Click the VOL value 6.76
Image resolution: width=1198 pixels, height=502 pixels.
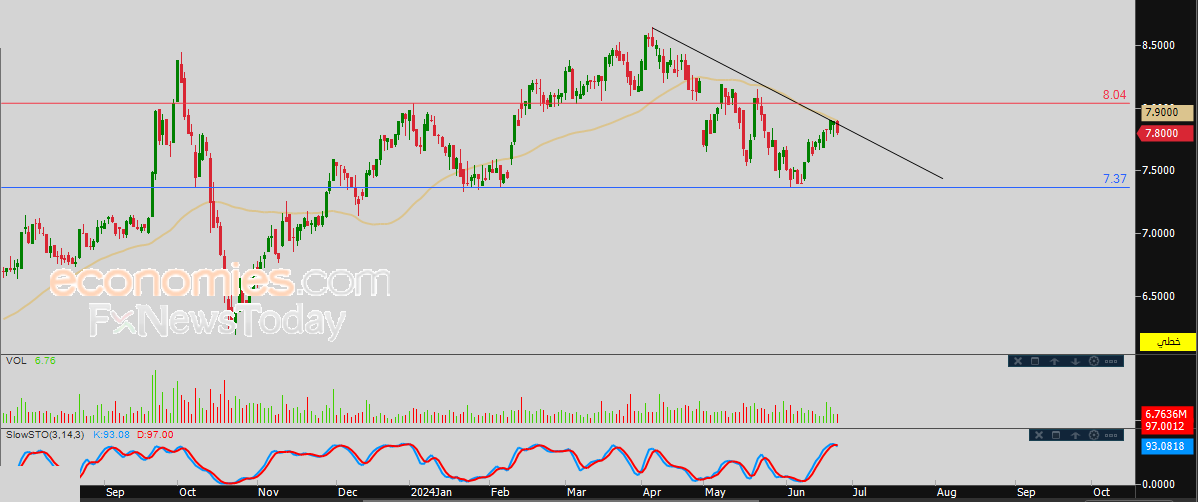pyautogui.click(x=46, y=360)
